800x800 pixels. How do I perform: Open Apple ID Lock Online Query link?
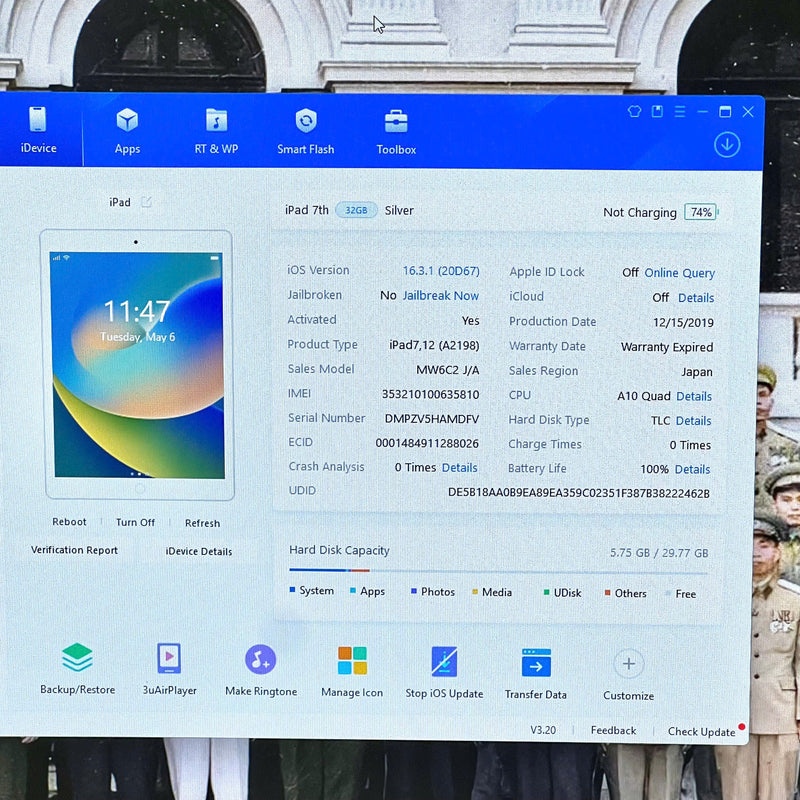(x=680, y=273)
